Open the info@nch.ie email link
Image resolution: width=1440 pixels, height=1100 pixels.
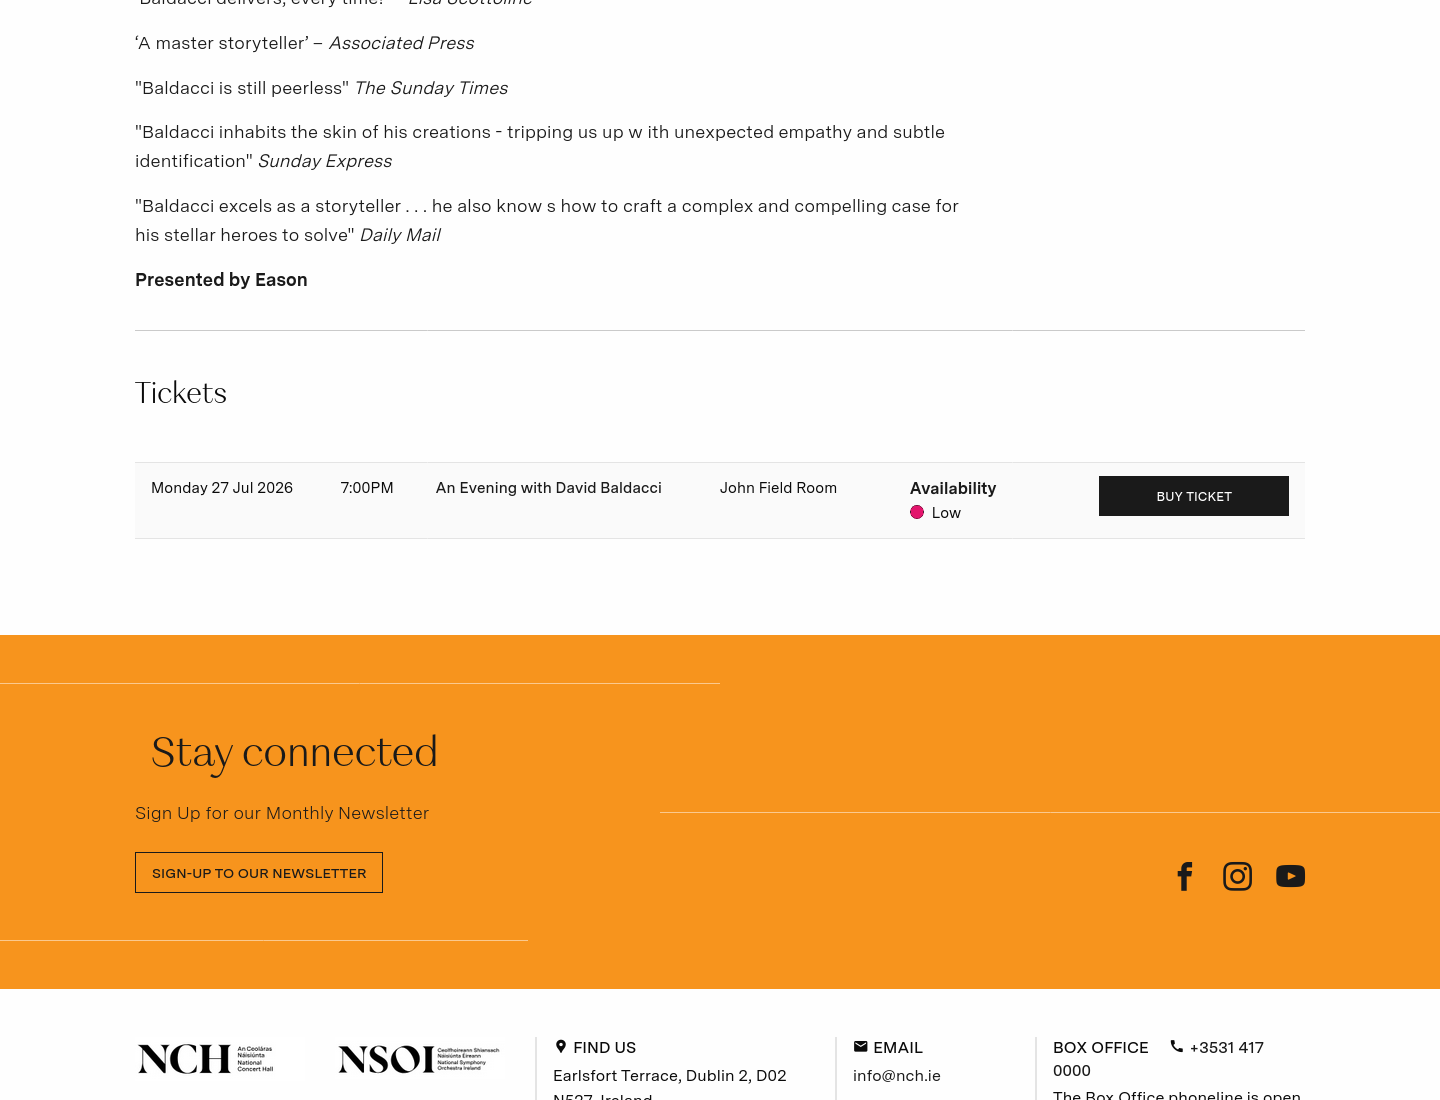(897, 1075)
